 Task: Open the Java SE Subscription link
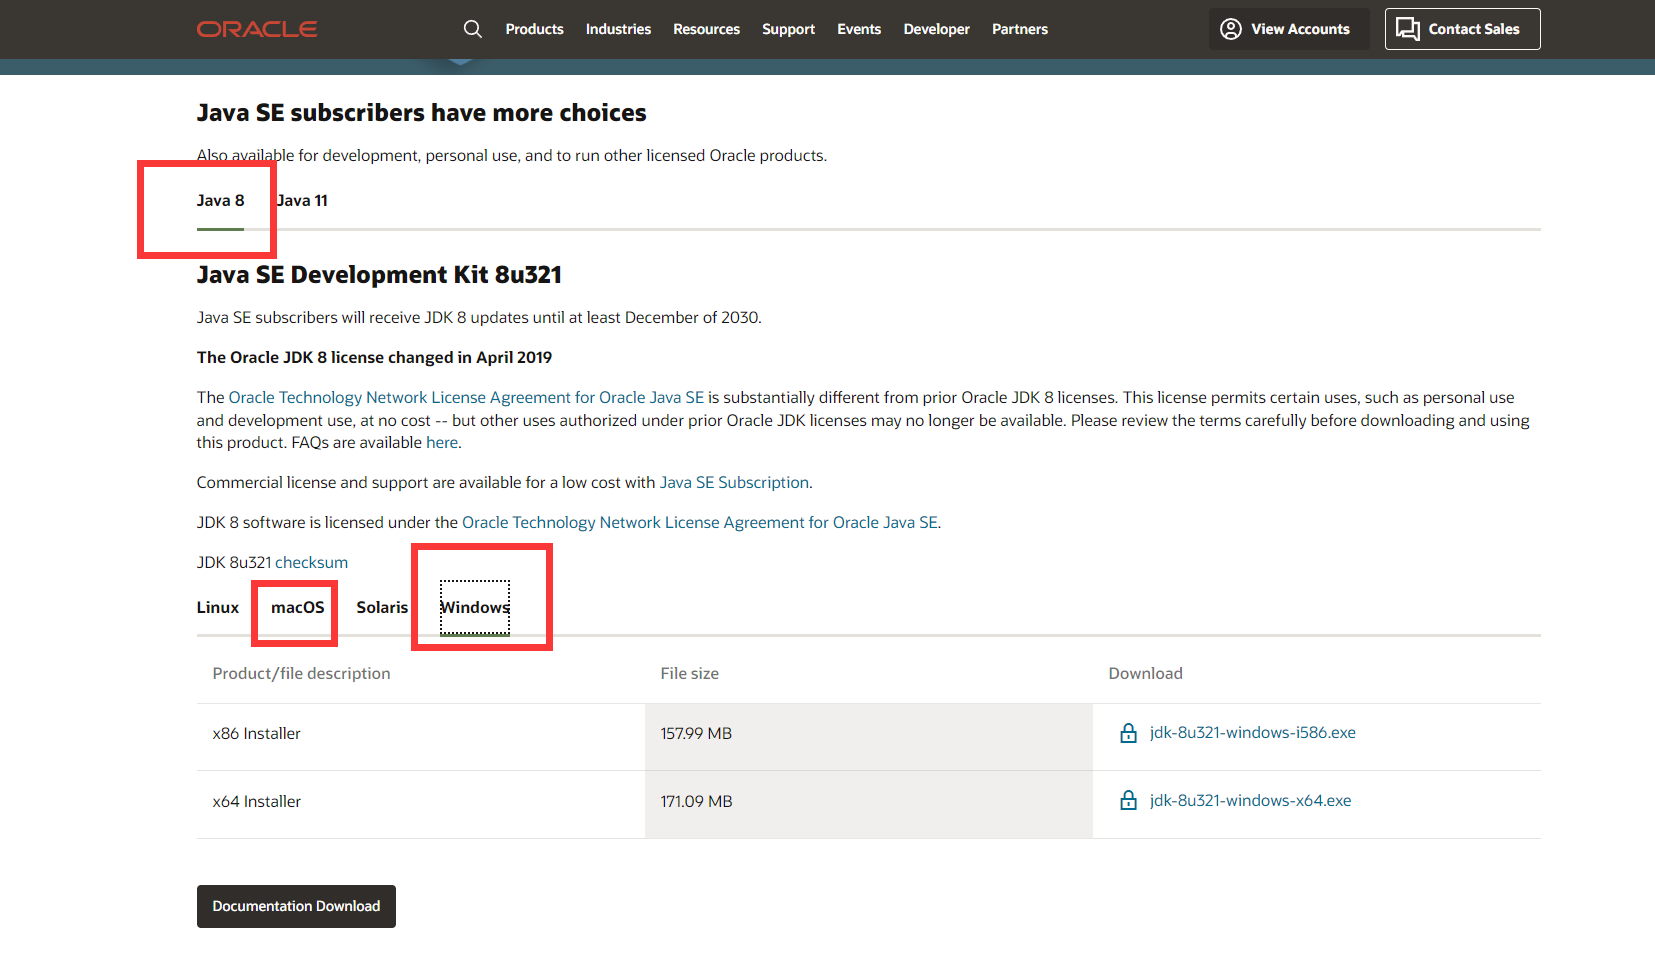[734, 483]
